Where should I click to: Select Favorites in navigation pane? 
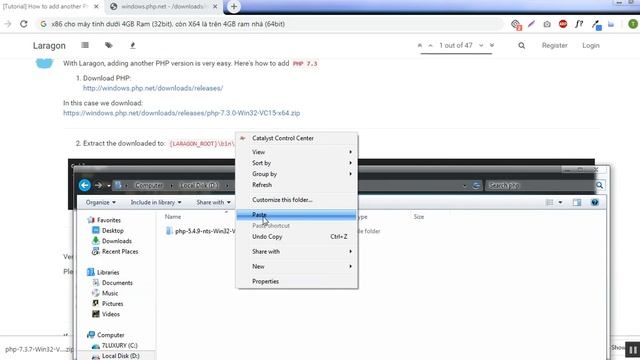tap(109, 220)
